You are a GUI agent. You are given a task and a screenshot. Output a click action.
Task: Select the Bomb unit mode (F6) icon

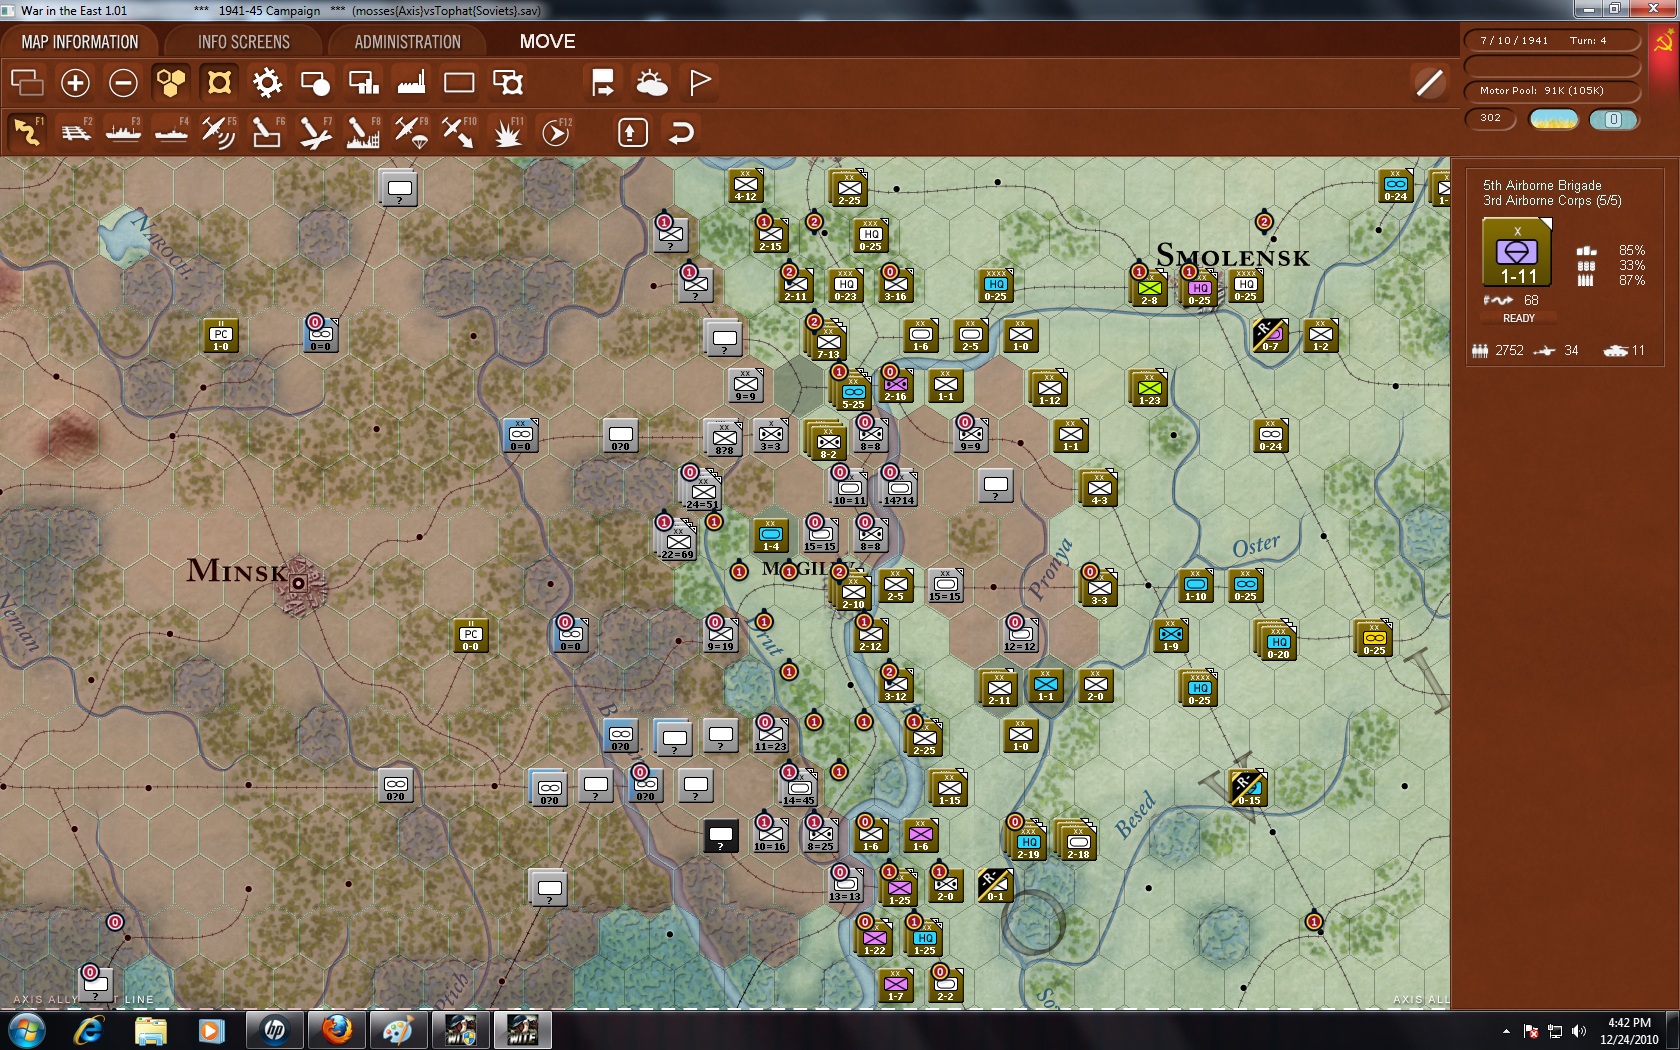(x=267, y=132)
